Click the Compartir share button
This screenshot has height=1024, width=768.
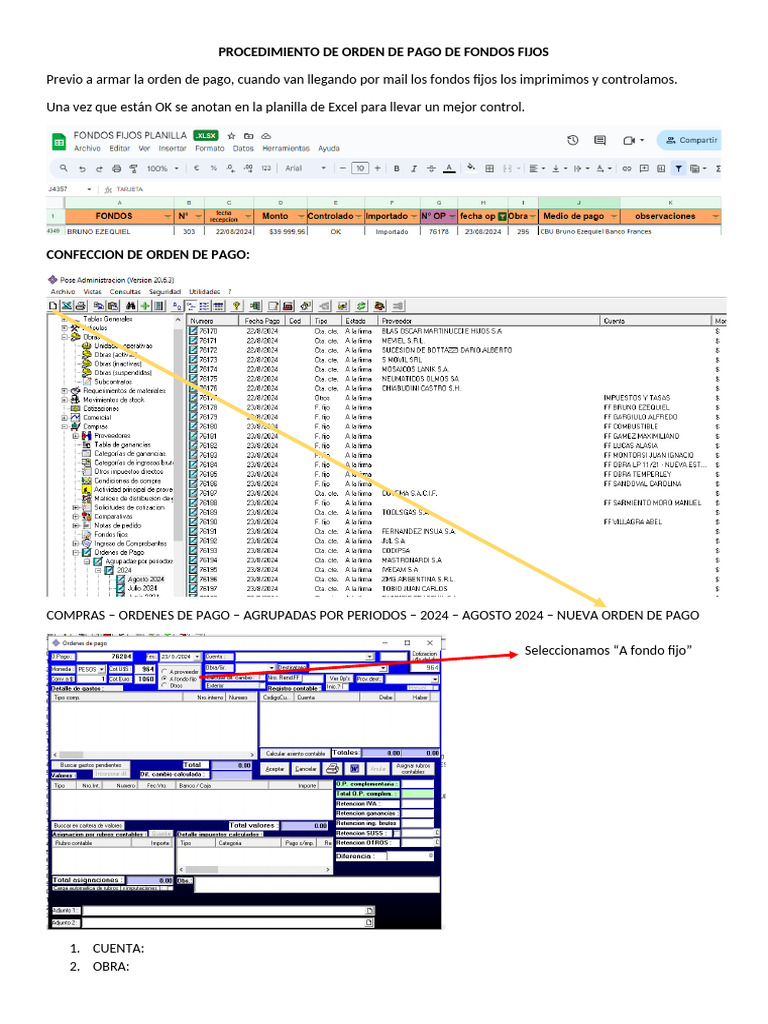coord(691,140)
